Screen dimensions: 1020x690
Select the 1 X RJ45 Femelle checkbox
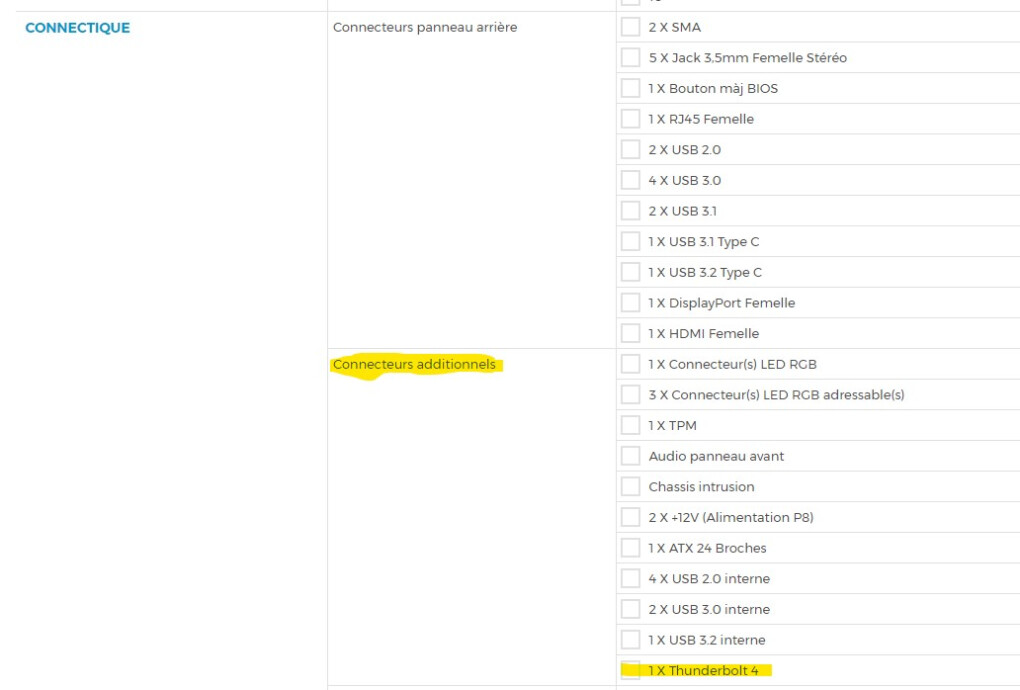630,118
